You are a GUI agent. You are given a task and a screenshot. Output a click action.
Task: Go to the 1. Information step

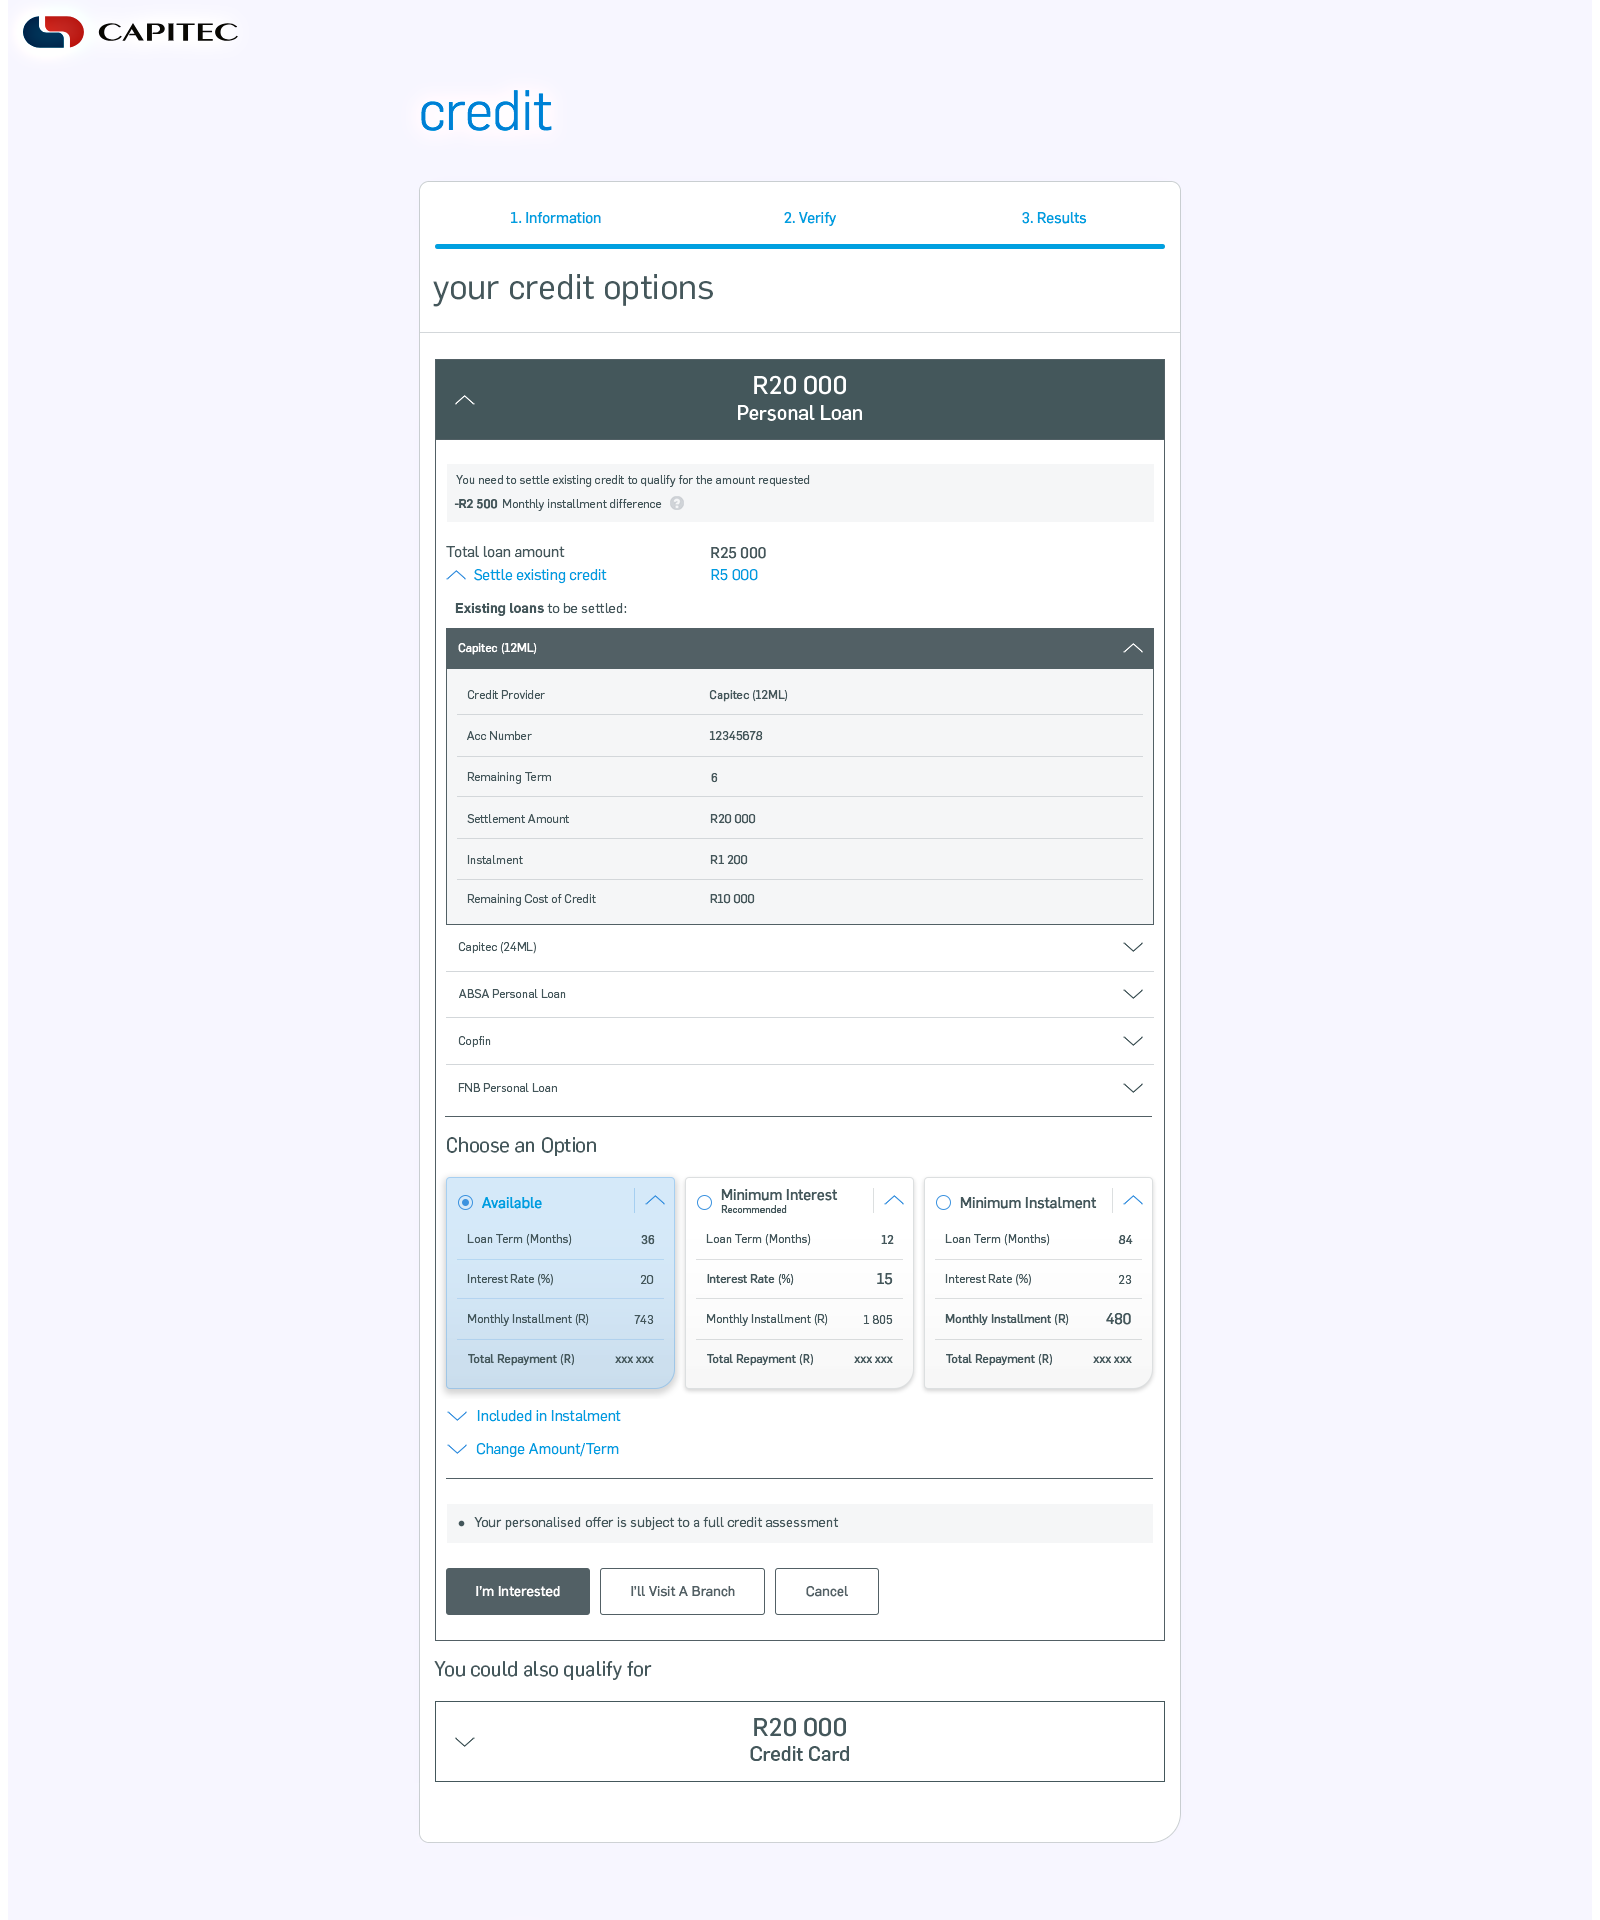[555, 218]
